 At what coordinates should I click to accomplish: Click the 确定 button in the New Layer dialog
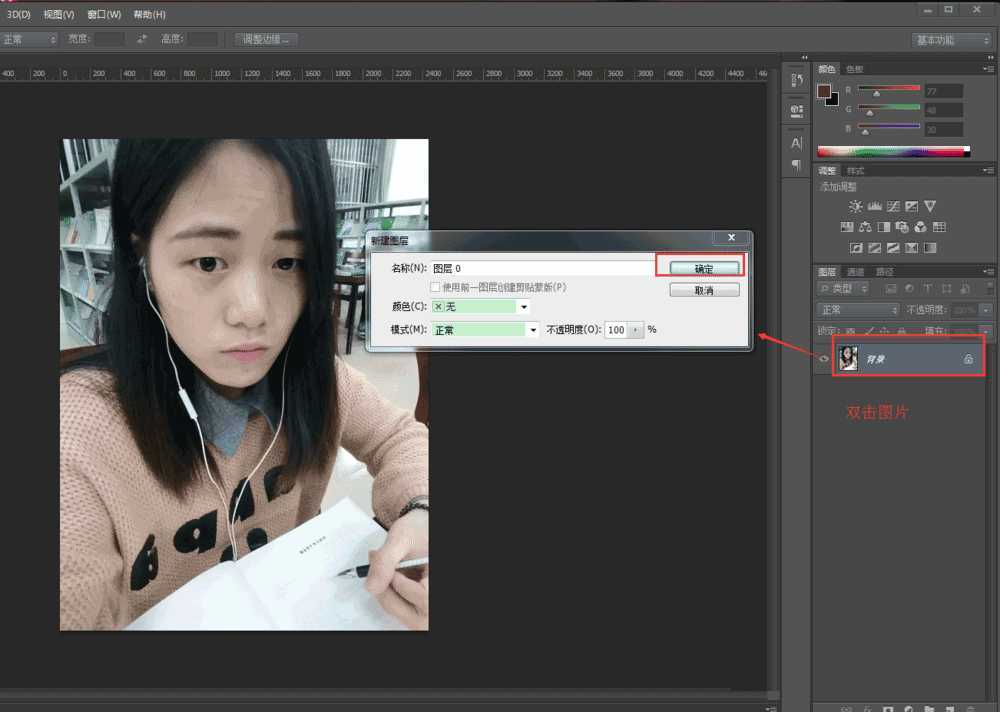703,267
